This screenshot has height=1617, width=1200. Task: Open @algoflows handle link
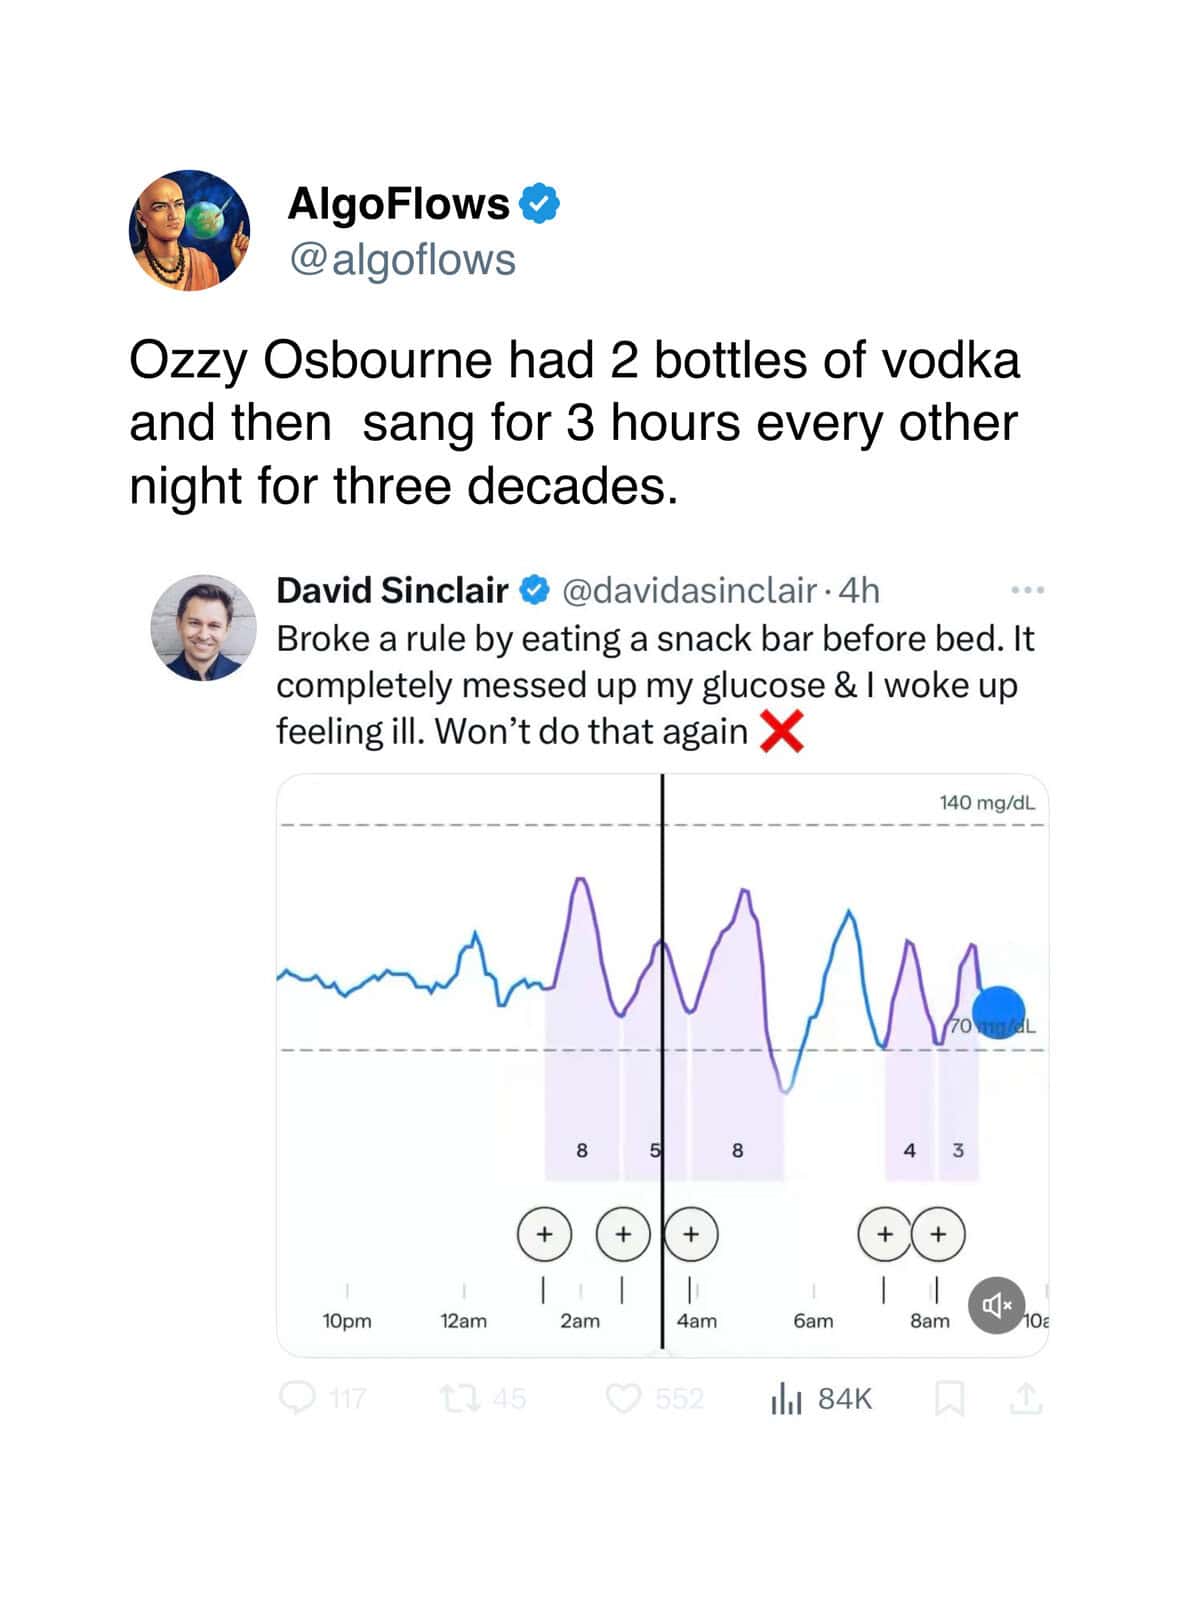402,260
